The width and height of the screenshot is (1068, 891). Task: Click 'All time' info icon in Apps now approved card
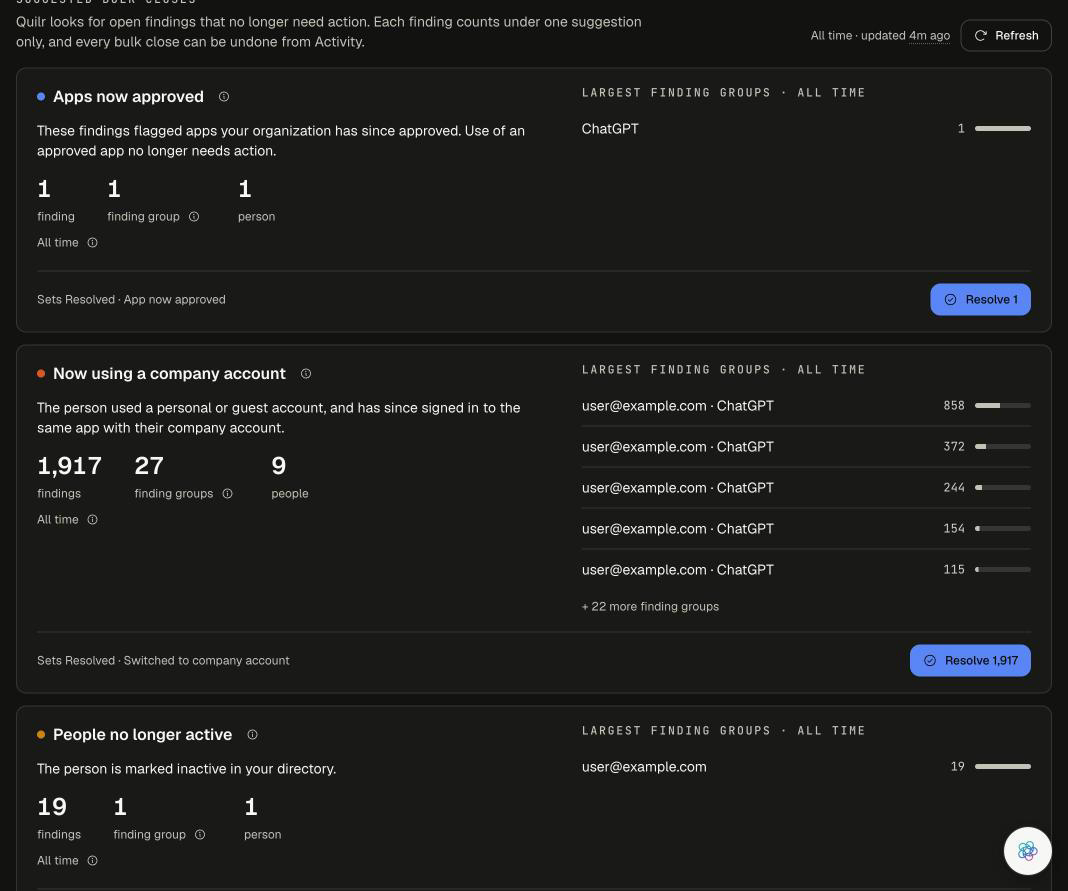[x=93, y=243]
